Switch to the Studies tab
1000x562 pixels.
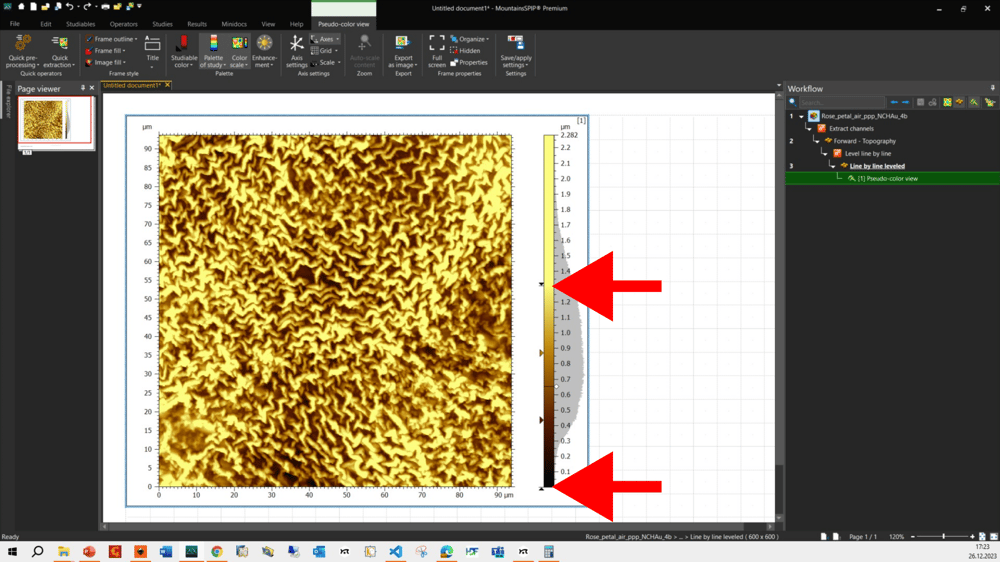pos(162,24)
